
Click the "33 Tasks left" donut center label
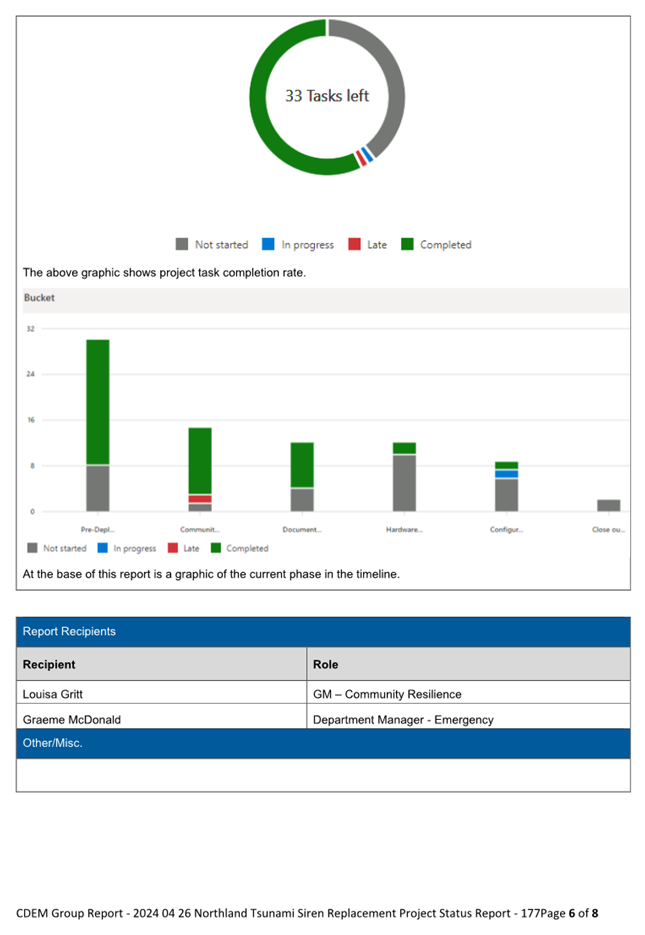[x=327, y=96]
